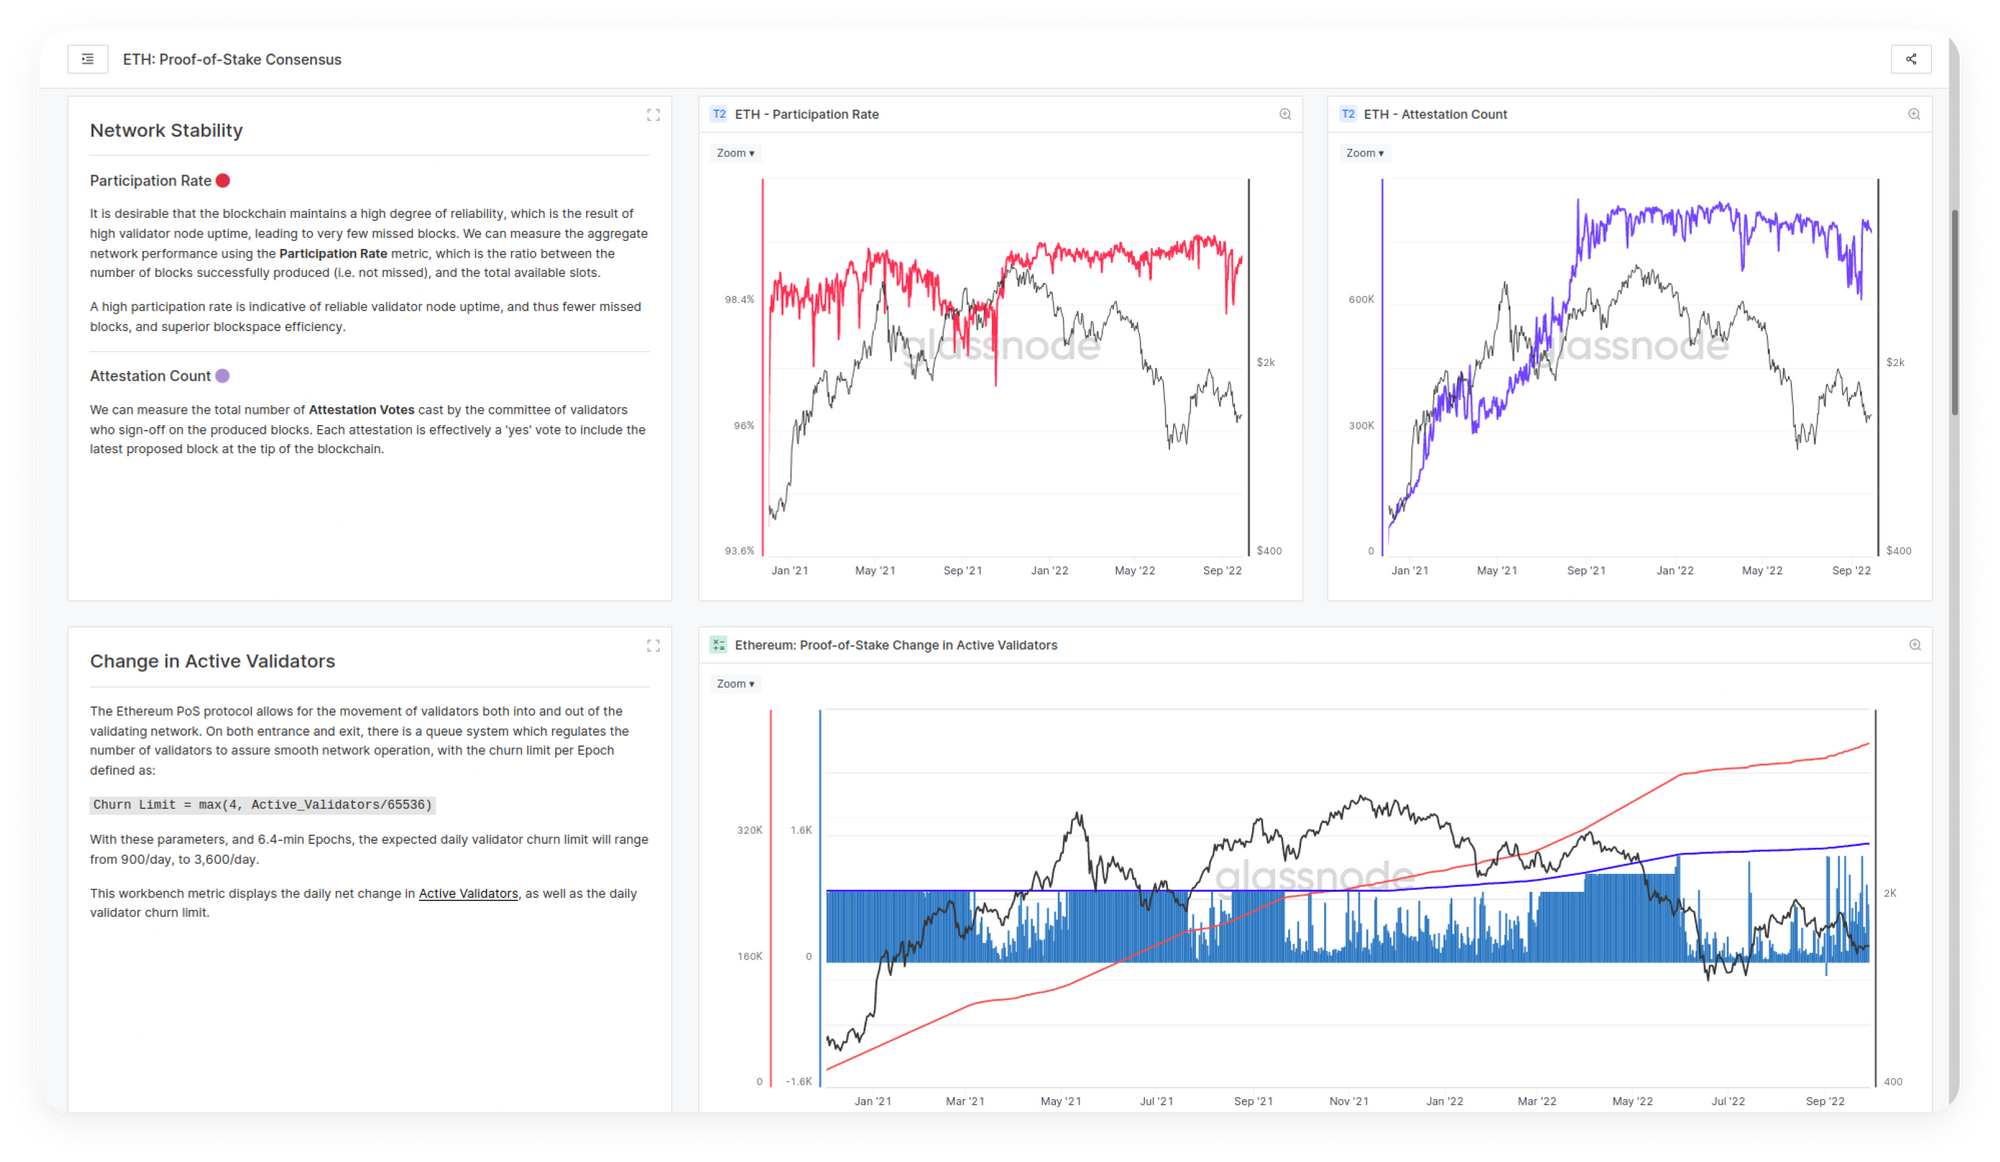Follow the Active Validators link
2000x1162 pixels.
point(468,894)
